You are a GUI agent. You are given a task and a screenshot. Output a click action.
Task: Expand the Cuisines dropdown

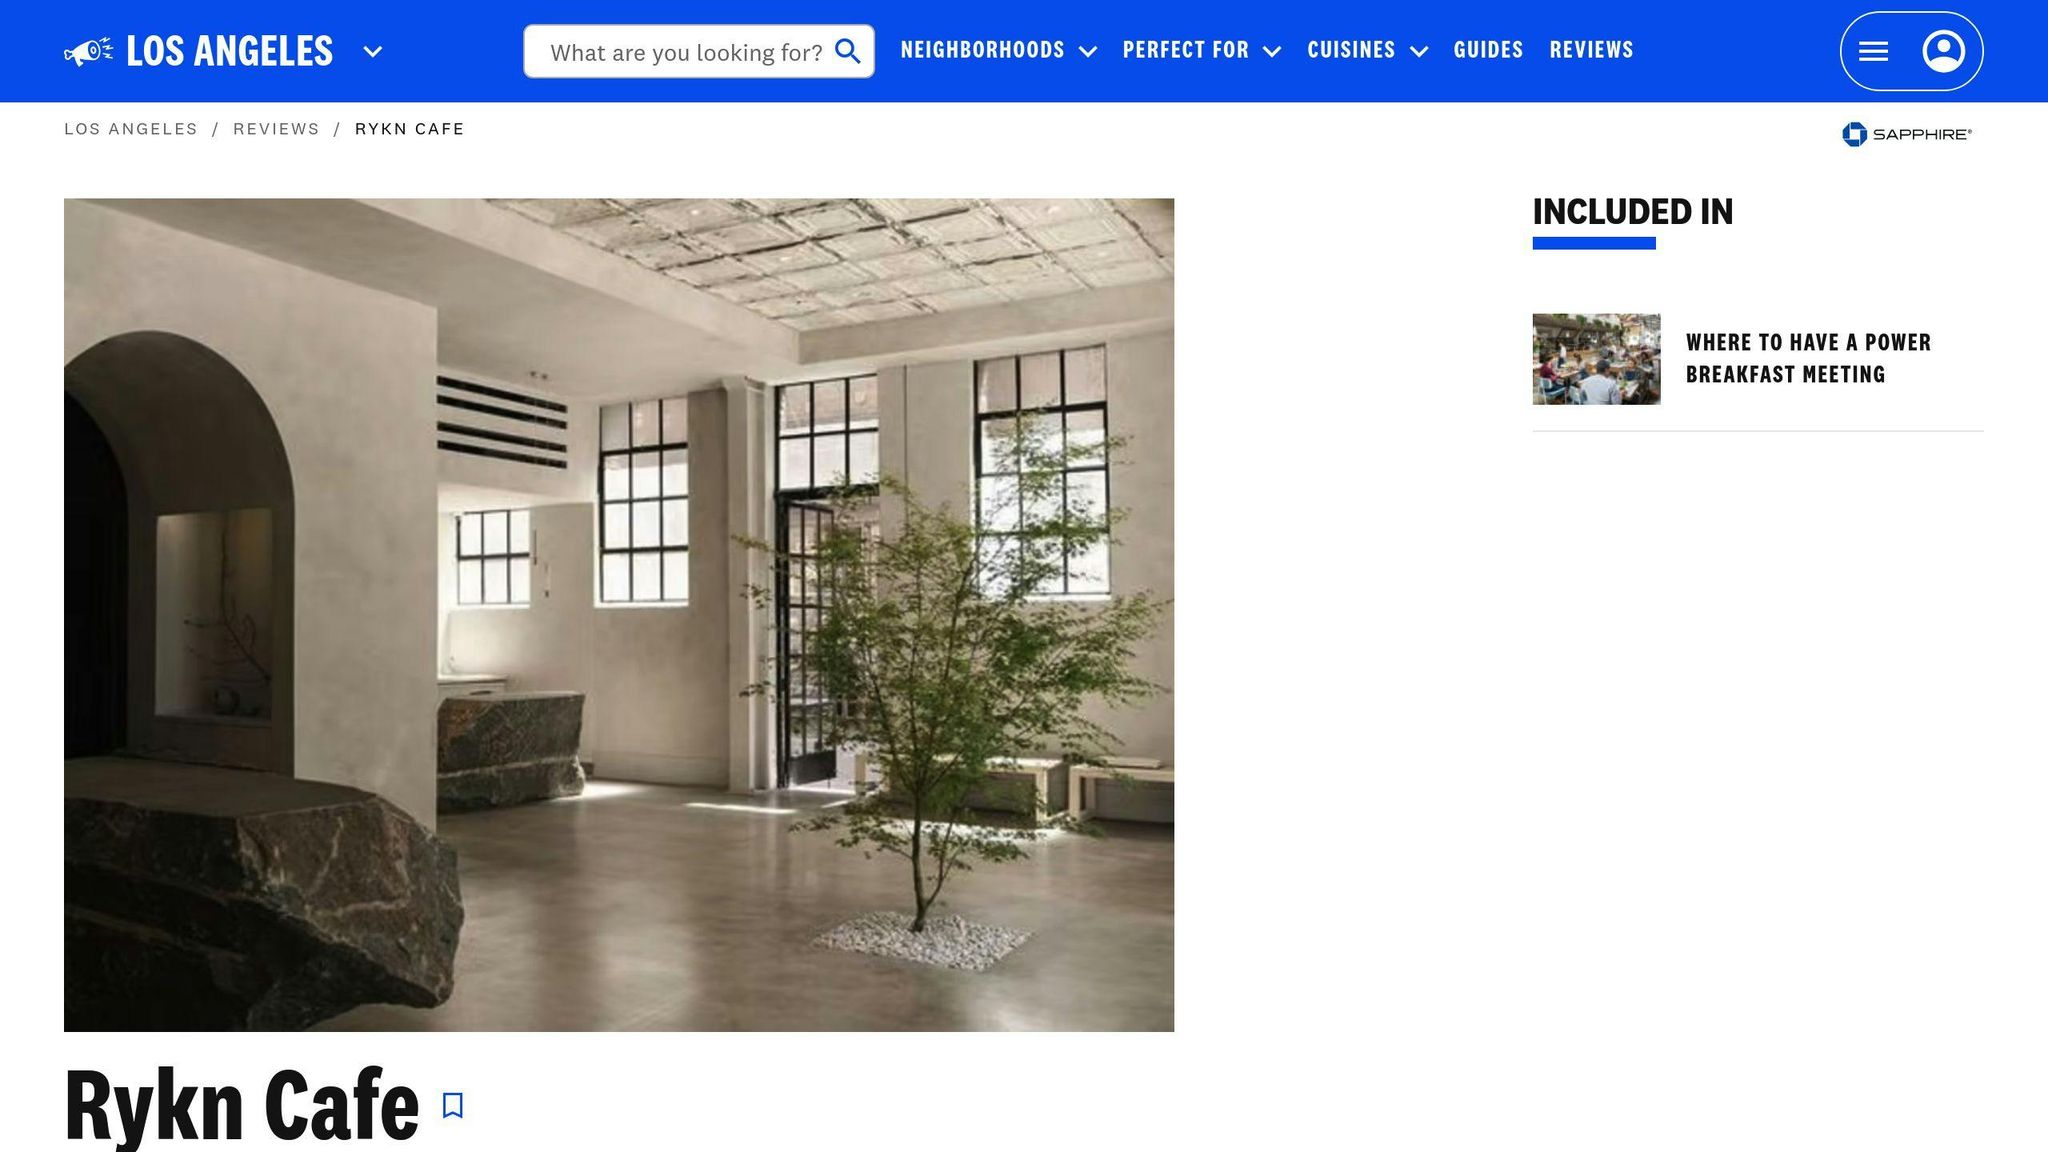tap(1367, 50)
